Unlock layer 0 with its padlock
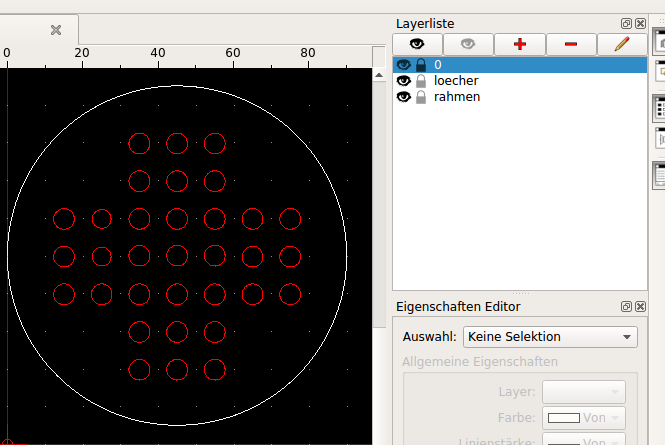The height and width of the screenshot is (445, 665). tap(421, 65)
